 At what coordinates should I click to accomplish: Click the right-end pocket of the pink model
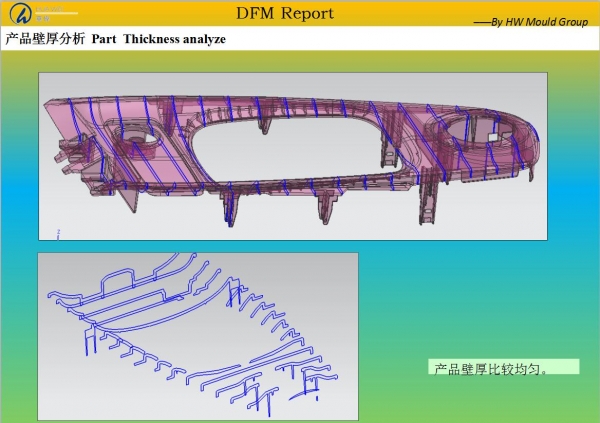coord(485,128)
